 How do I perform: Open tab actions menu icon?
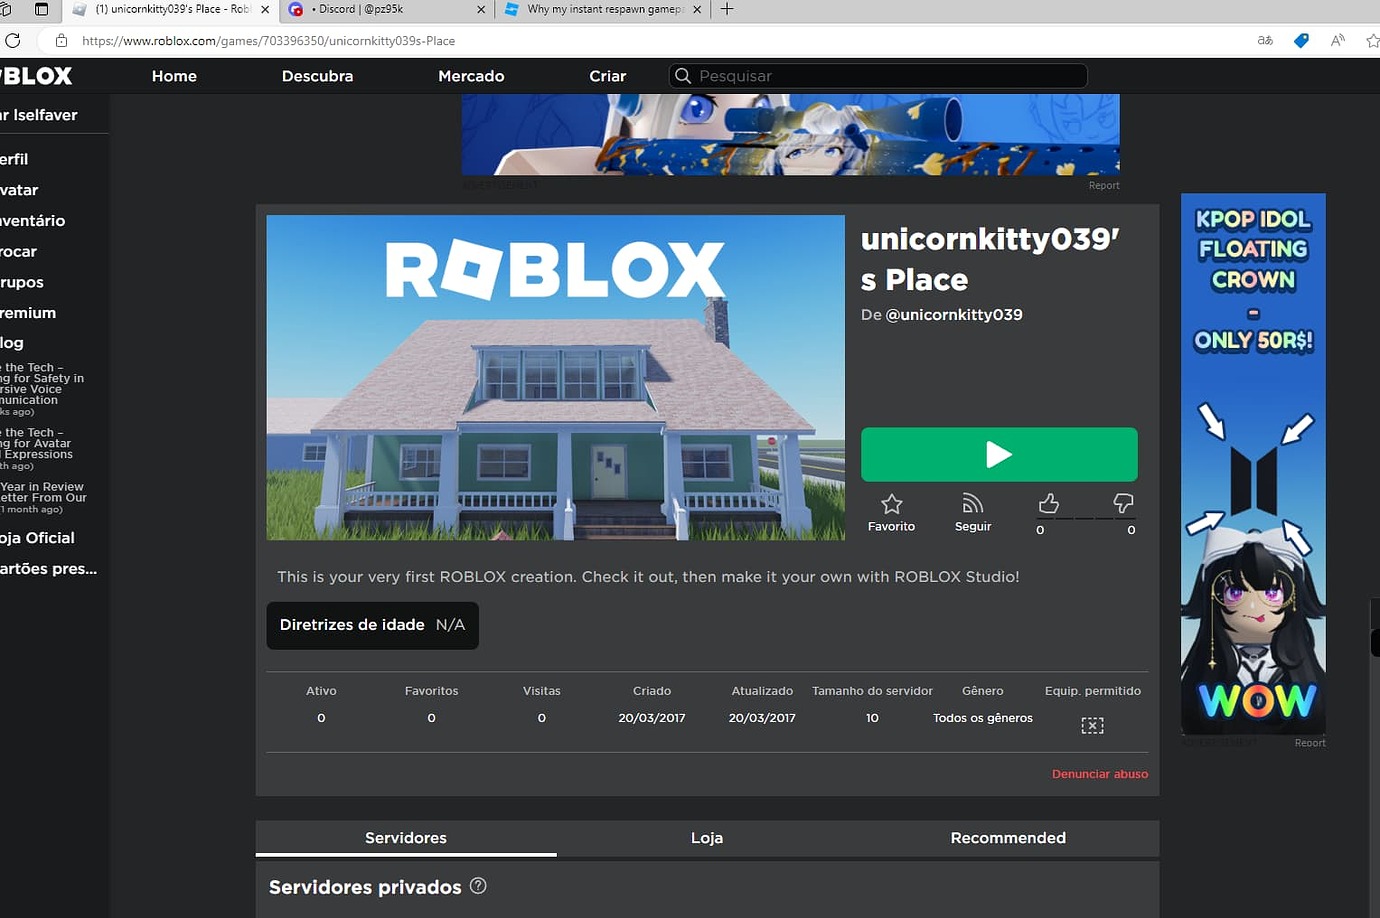pyautogui.click(x=41, y=9)
